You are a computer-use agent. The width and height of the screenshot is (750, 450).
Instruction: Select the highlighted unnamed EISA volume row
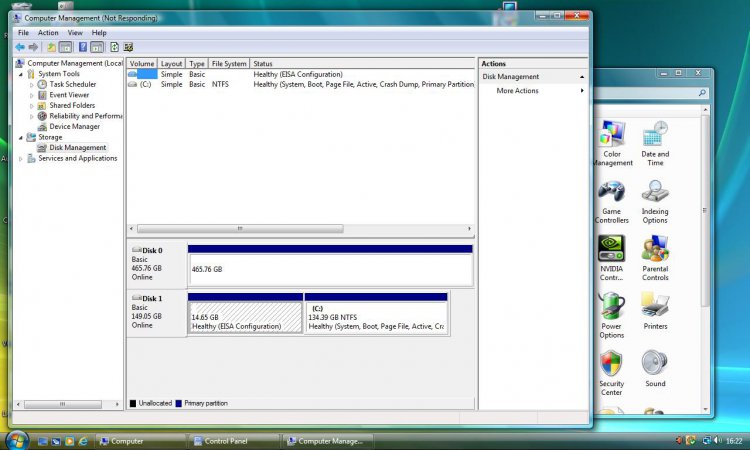[301, 74]
